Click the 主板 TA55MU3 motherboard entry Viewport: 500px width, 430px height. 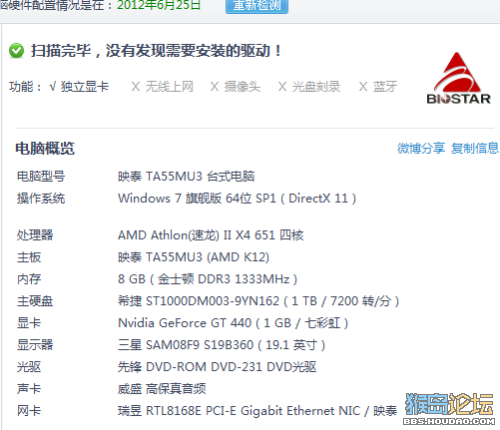click(194, 257)
